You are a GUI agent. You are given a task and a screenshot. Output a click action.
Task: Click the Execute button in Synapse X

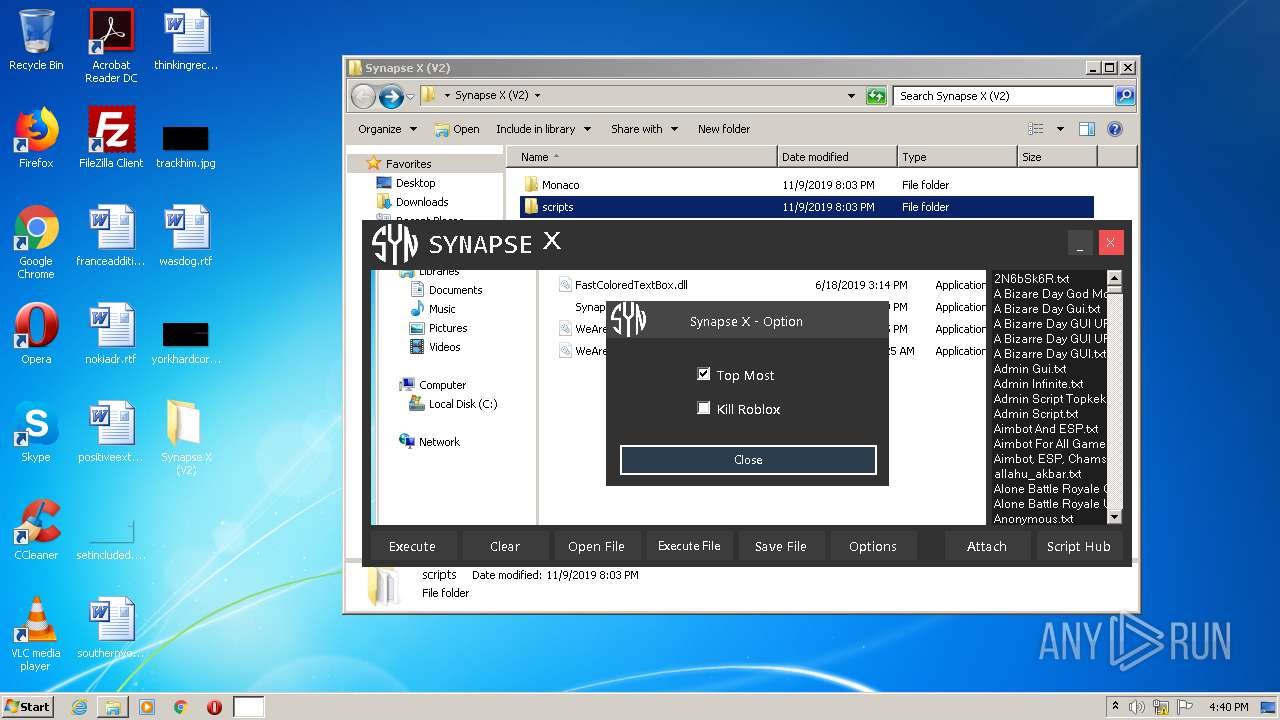pos(412,546)
